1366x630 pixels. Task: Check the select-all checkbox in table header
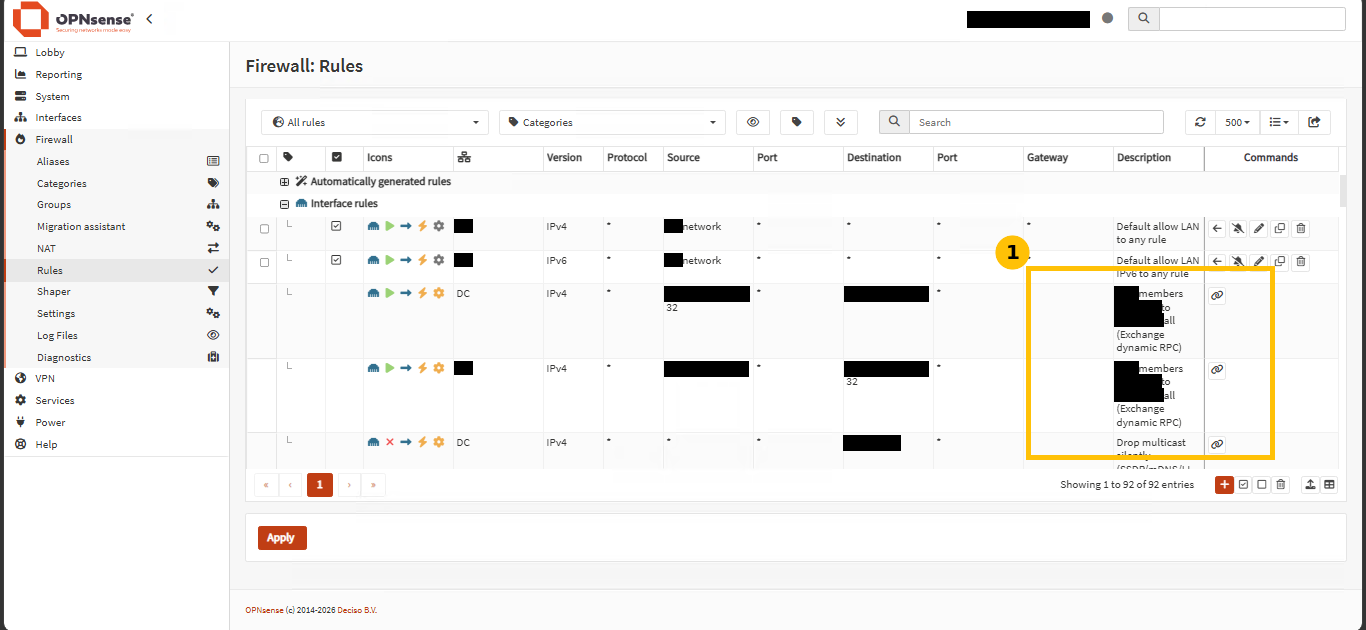coord(264,158)
